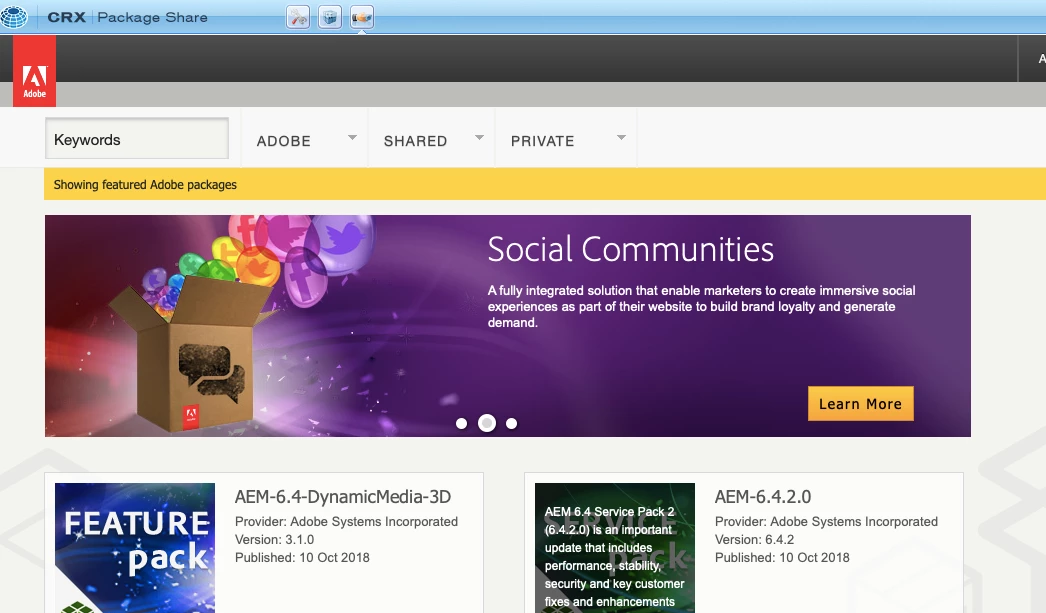Open the AEM-6.4-DynamicMedia-3D package title
1046x613 pixels.
click(x=343, y=497)
